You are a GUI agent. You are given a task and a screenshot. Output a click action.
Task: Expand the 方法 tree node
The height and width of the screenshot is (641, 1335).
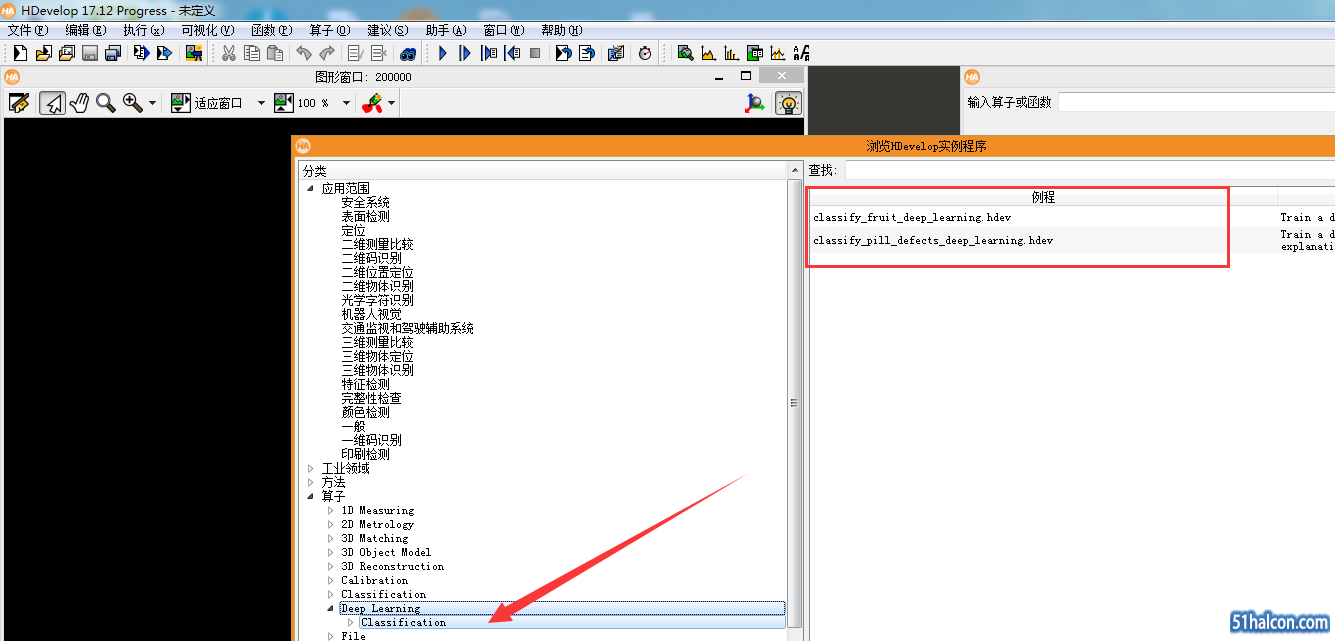(x=311, y=482)
